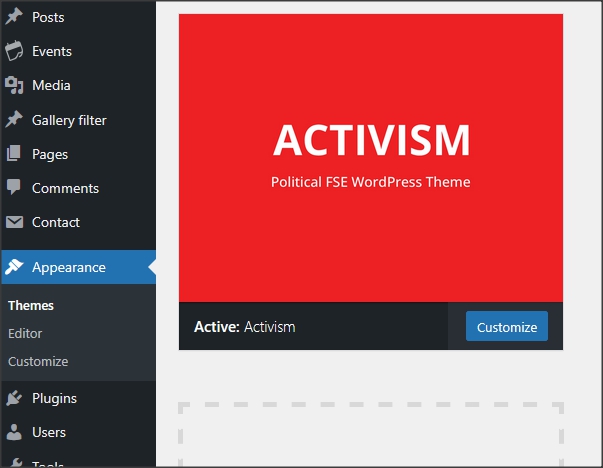Open the Themes submenu item
This screenshot has height=468, width=603.
[x=31, y=305]
